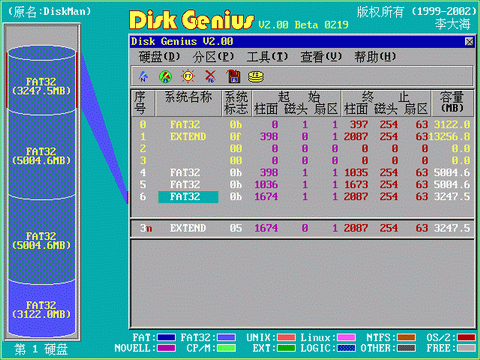
Task: Click the yellow stacked disk icon
Action: point(256,77)
